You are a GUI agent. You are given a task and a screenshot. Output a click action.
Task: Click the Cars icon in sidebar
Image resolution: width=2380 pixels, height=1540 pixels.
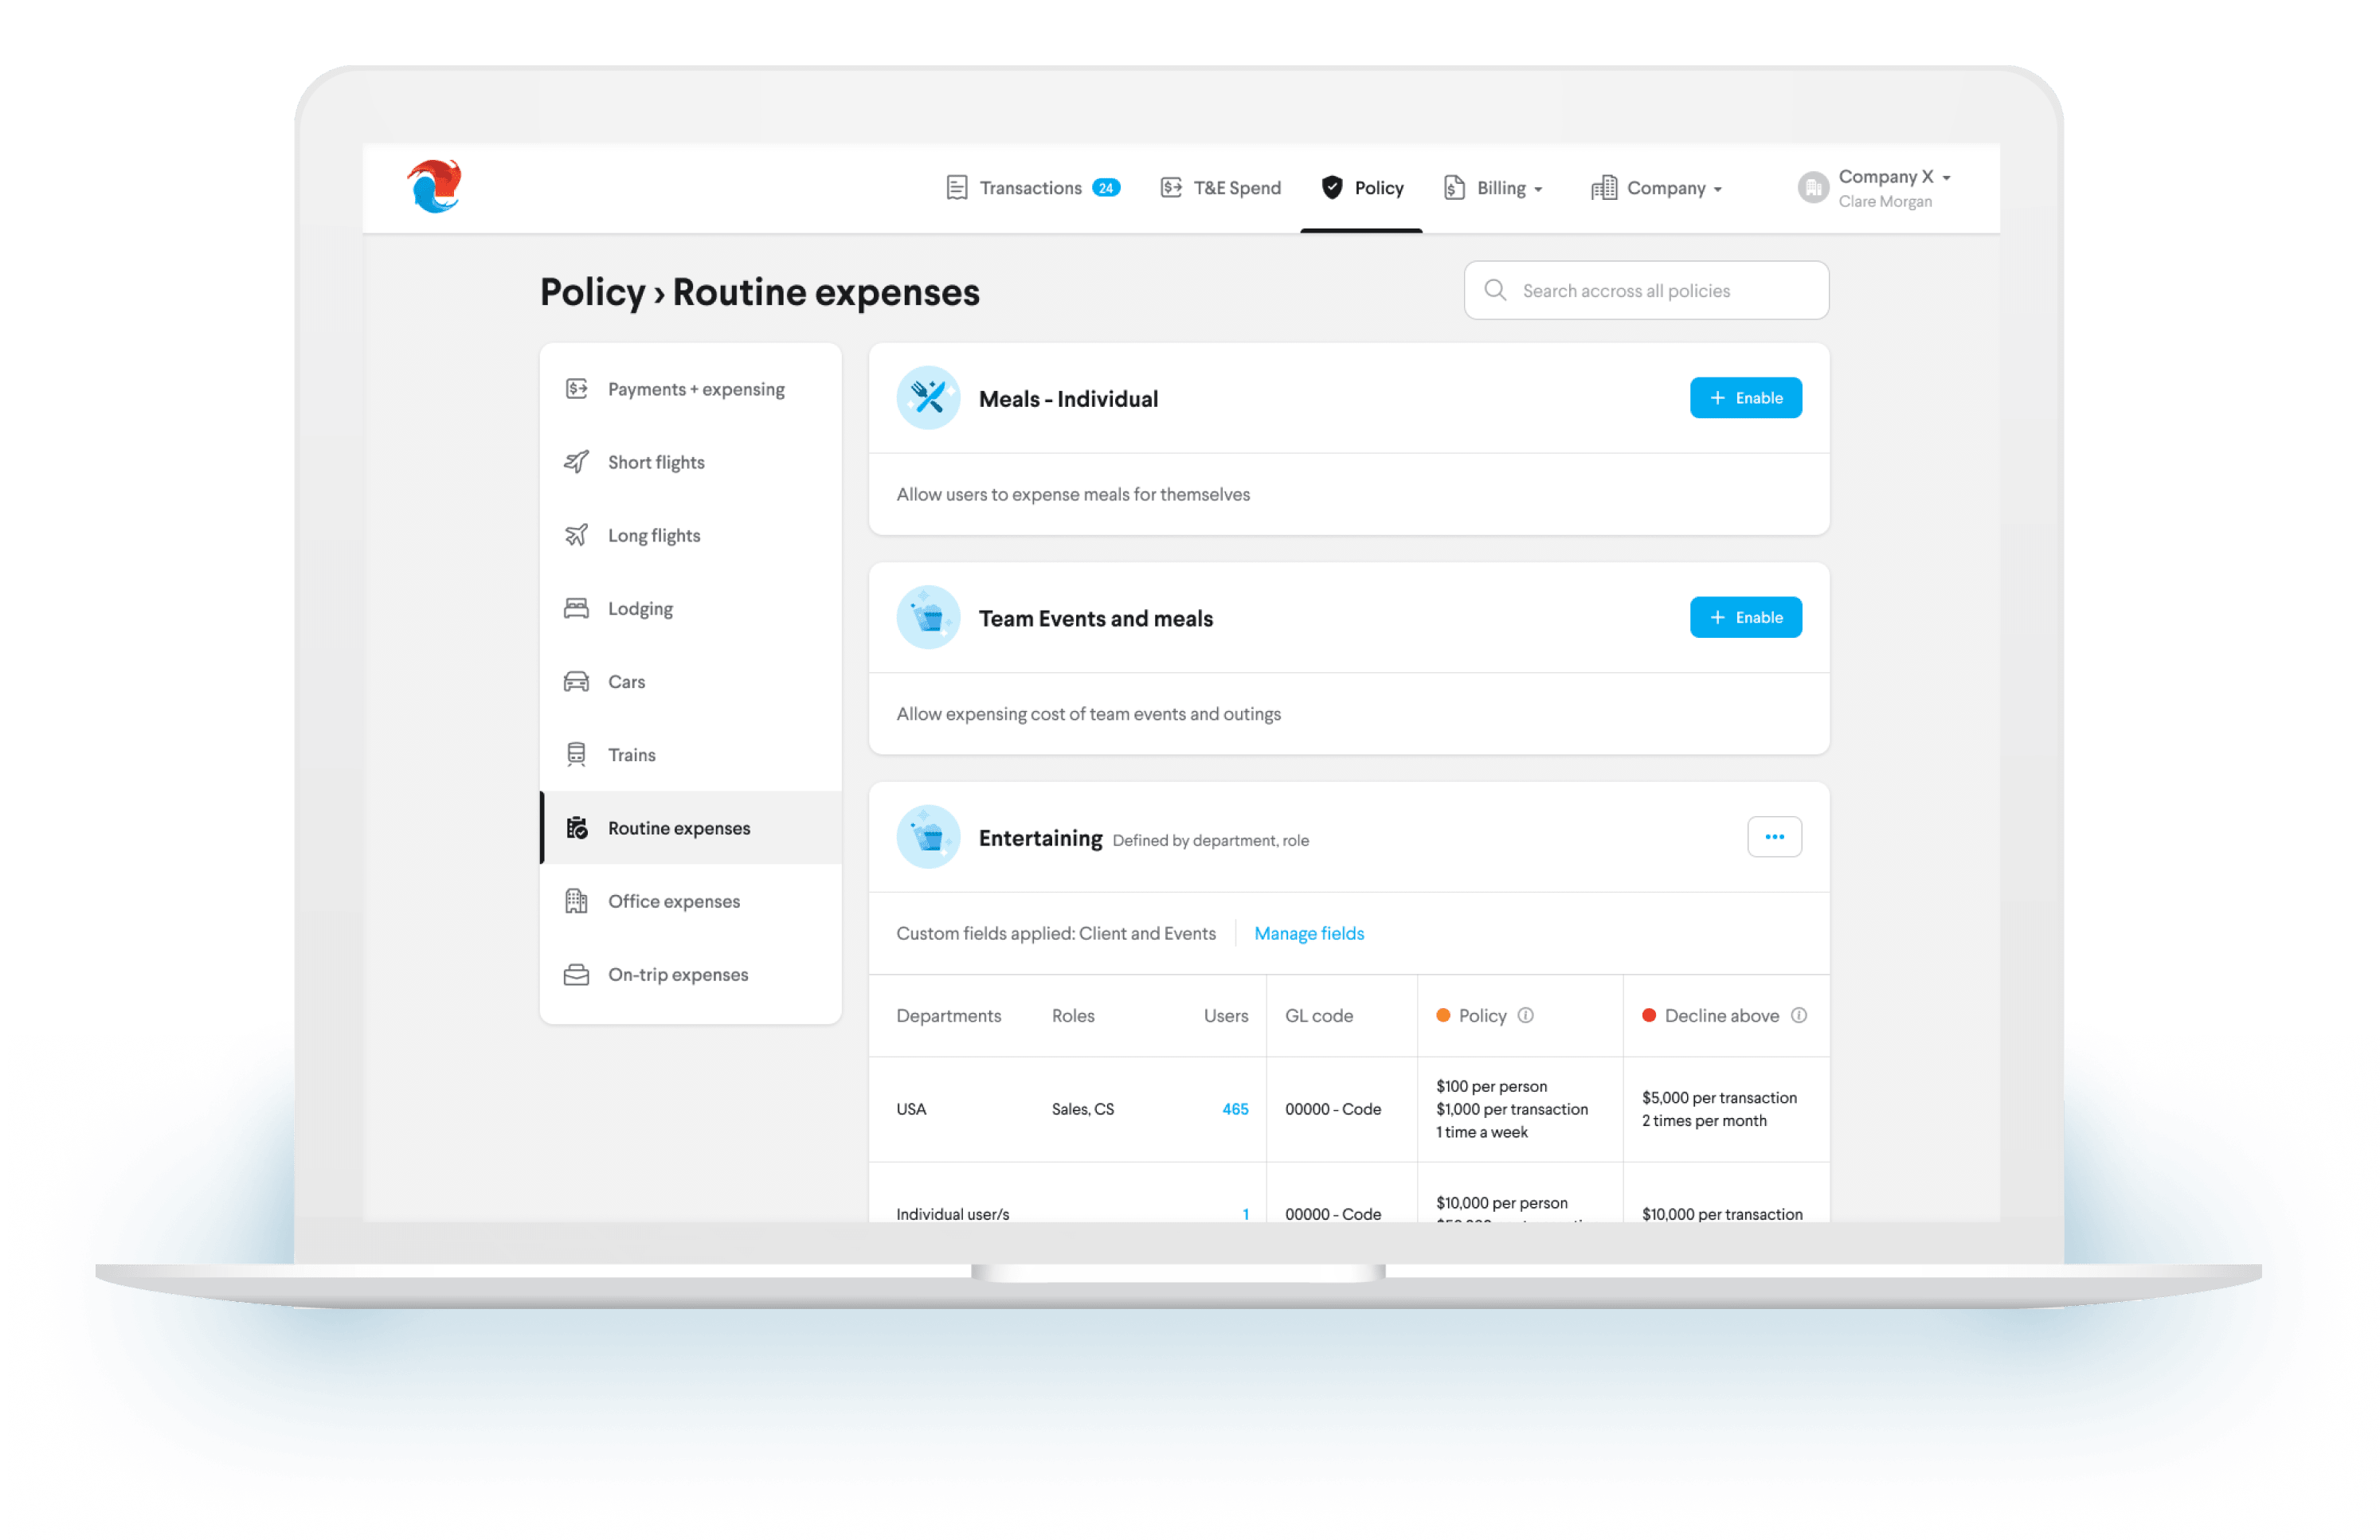coord(576,681)
